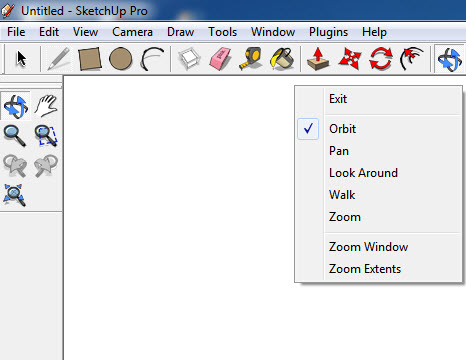Open the File menu
This screenshot has width=466, height=360.
click(16, 32)
